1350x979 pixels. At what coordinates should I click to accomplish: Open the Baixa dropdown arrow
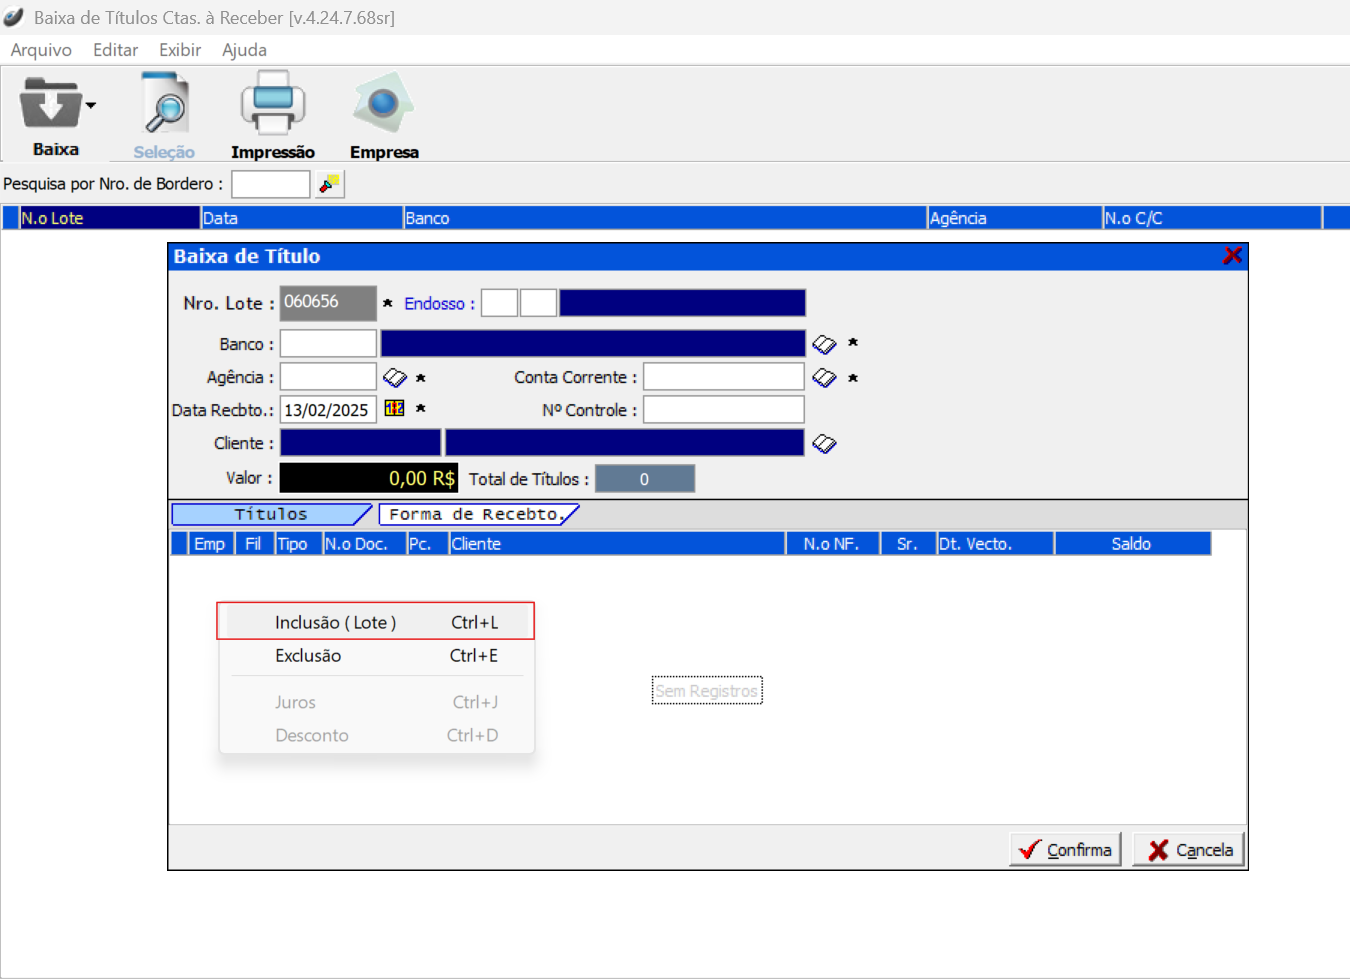[x=91, y=105]
